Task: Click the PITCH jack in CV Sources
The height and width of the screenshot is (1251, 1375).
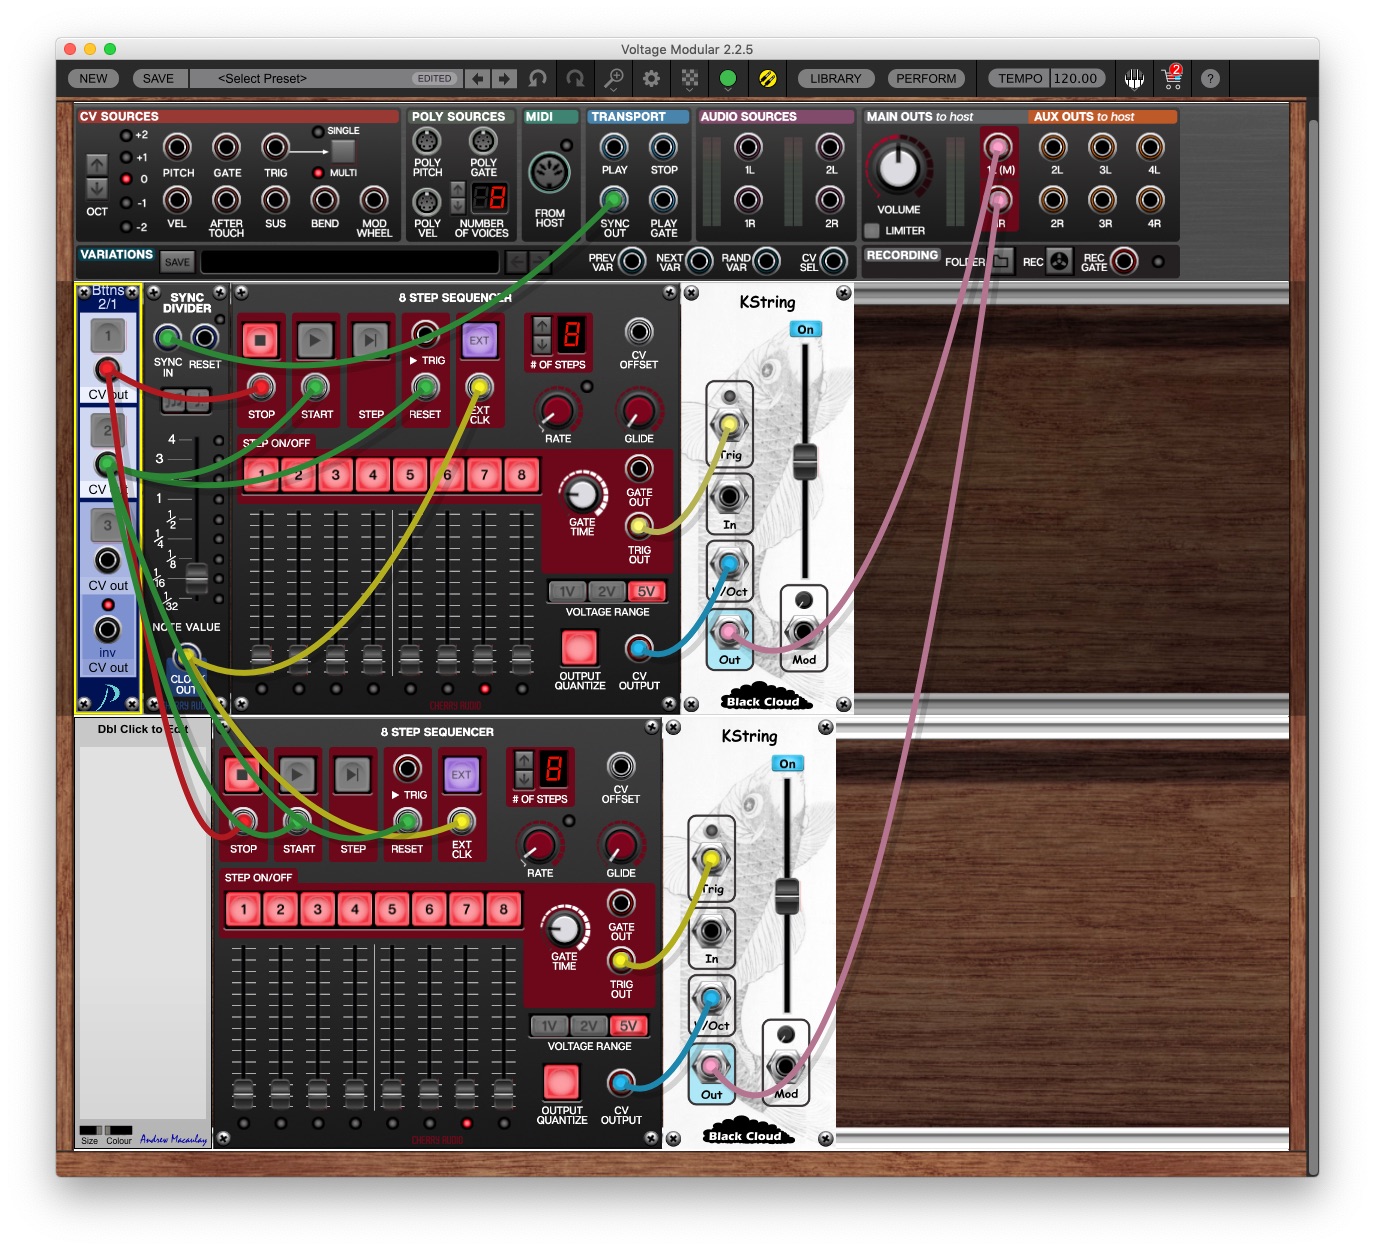Action: coord(177,148)
